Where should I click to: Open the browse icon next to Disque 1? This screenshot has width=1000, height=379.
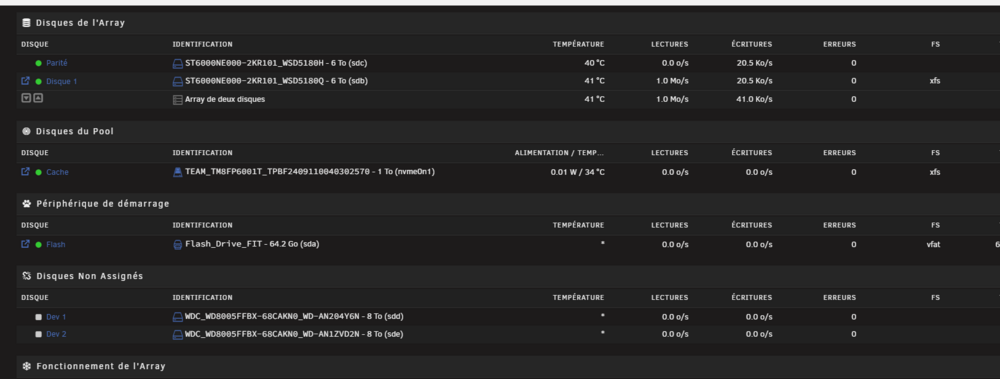[26, 81]
